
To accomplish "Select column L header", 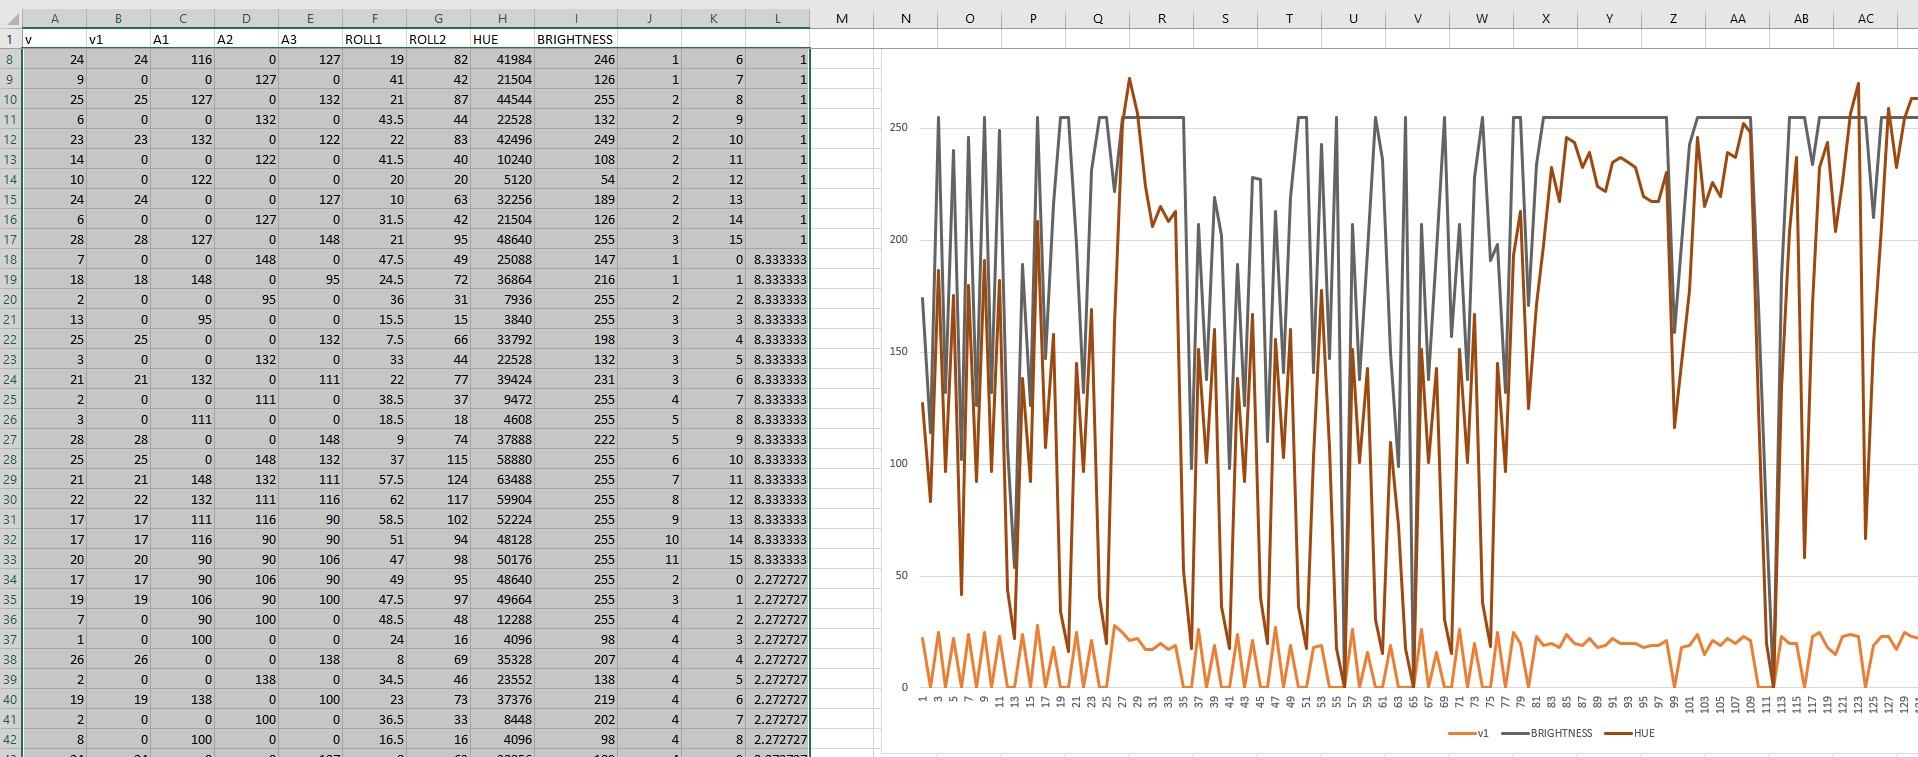I will click(x=777, y=18).
